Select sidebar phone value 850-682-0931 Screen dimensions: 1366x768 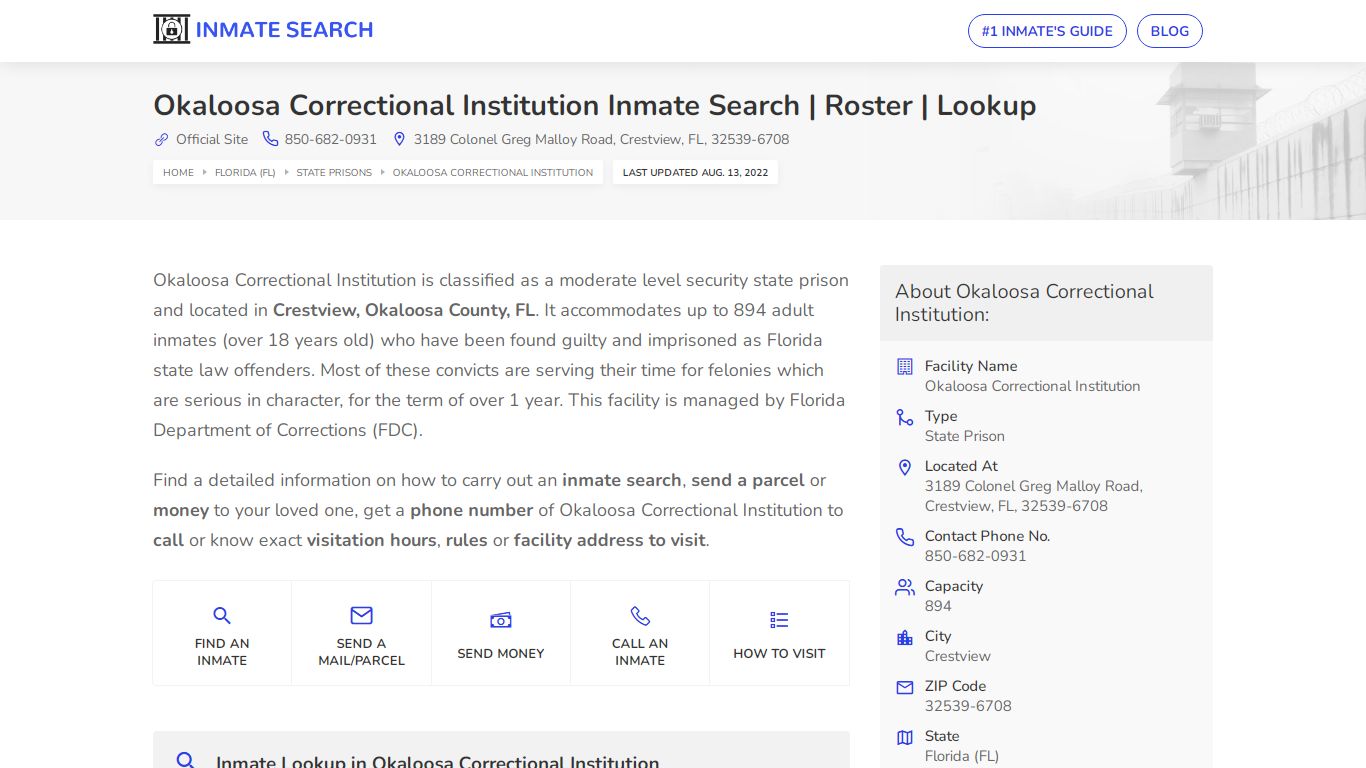[975, 556]
